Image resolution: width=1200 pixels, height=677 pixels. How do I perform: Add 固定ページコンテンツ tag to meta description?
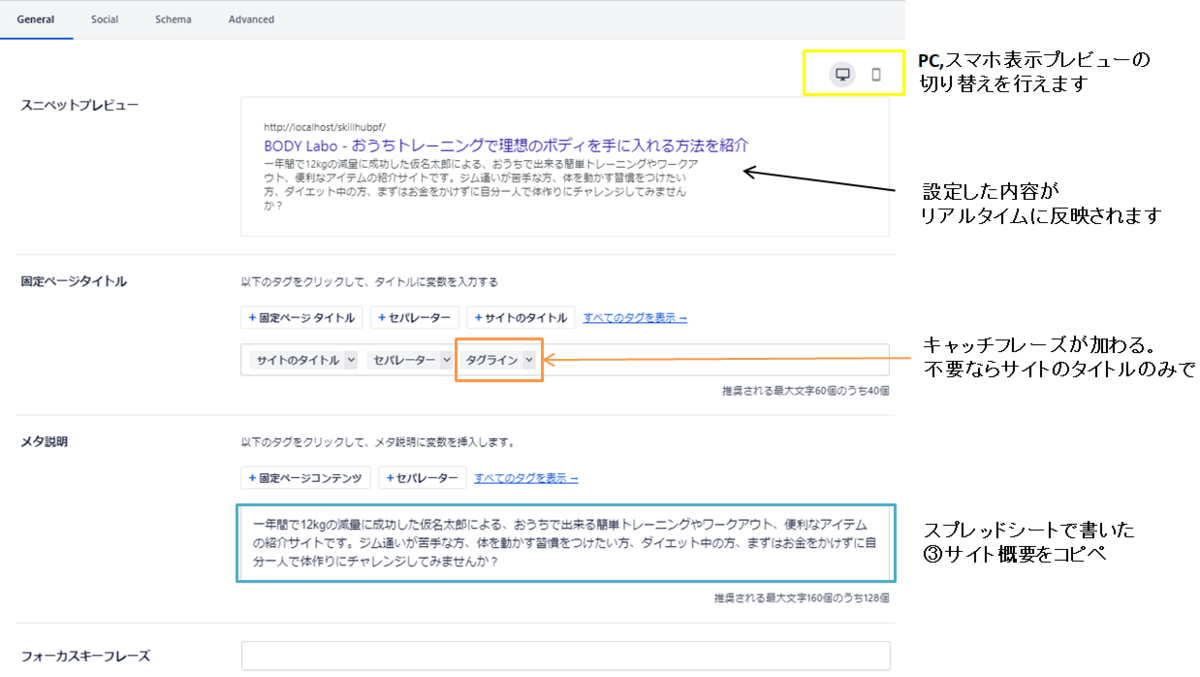click(306, 478)
